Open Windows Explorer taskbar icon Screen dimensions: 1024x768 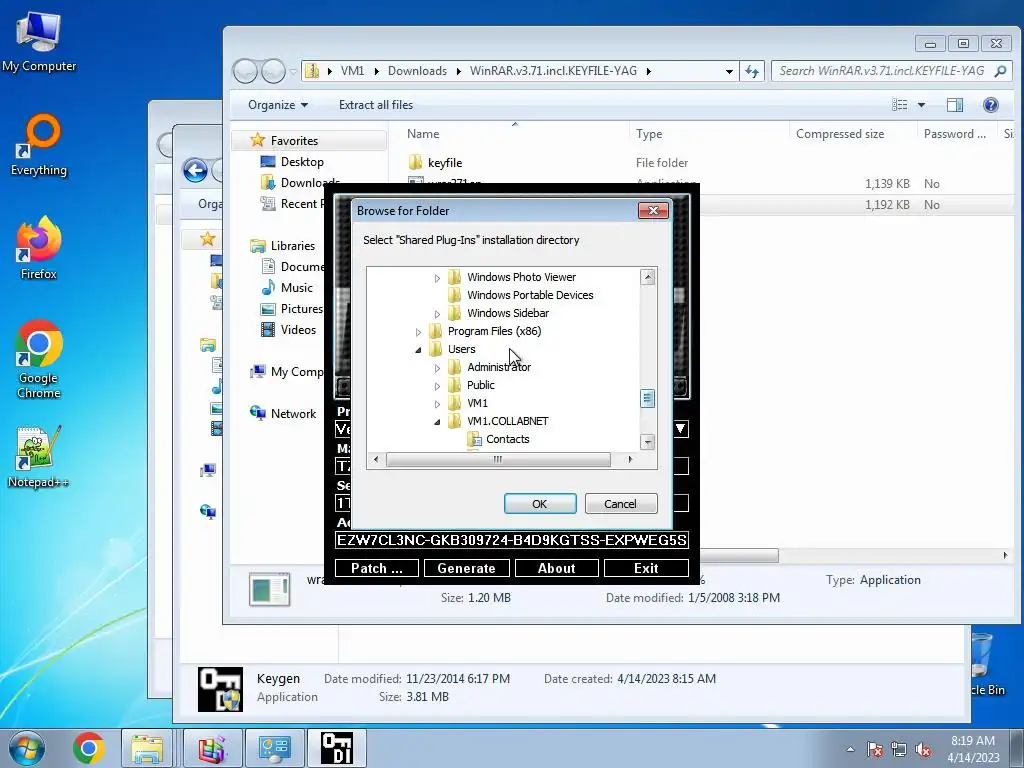tap(148, 748)
